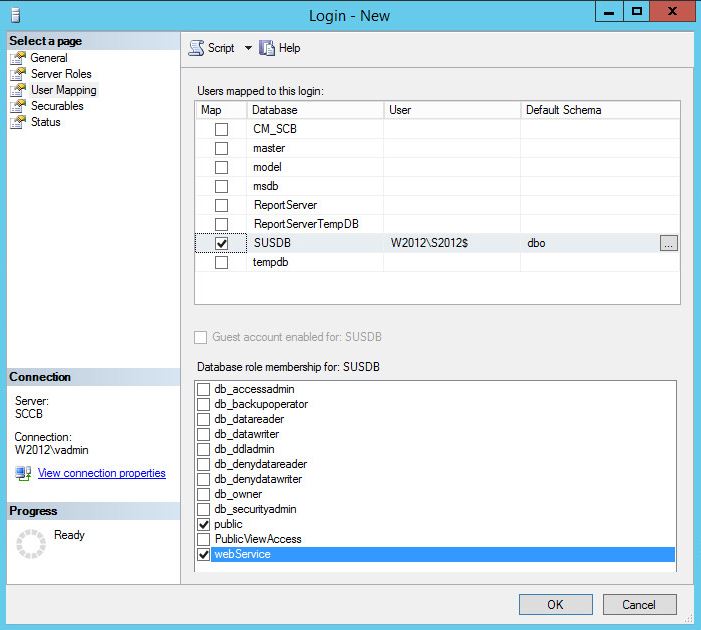The height and width of the screenshot is (630, 701).
Task: Click the Map column header
Action: tap(221, 110)
